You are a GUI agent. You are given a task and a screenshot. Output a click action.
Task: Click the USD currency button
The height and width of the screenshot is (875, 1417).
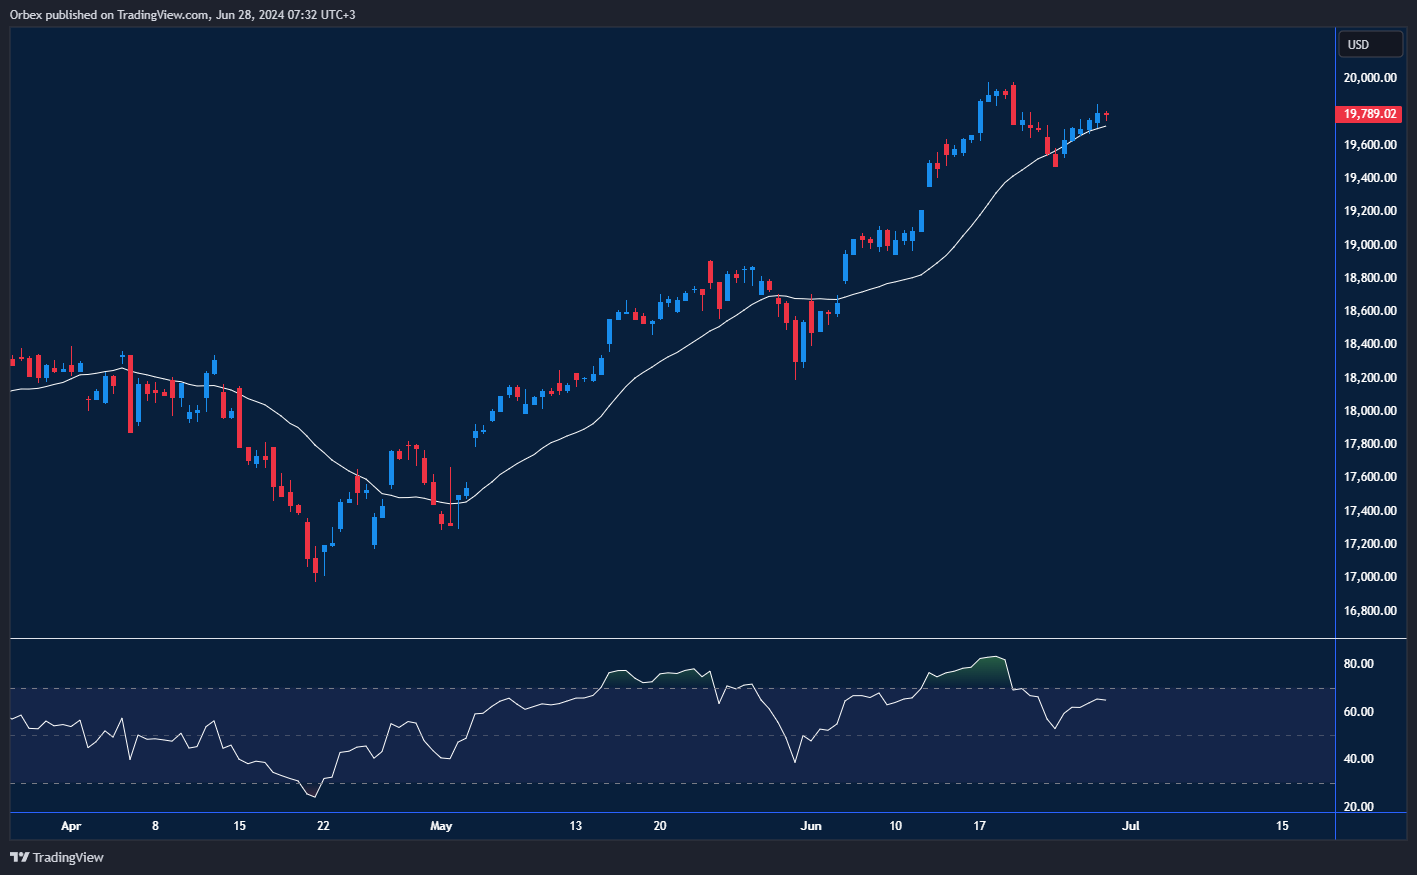point(1369,44)
